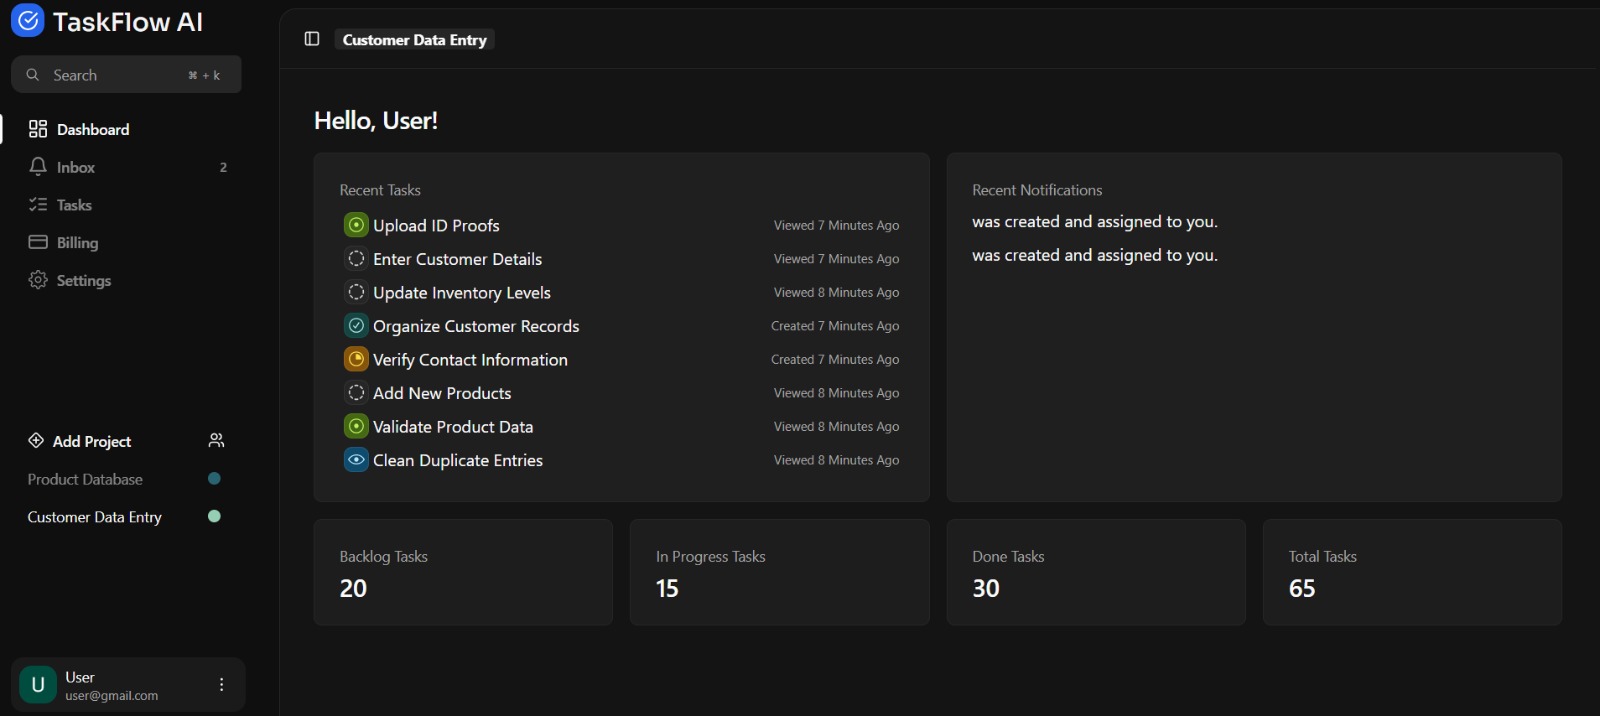Click the Validate Product Data status icon

(356, 427)
